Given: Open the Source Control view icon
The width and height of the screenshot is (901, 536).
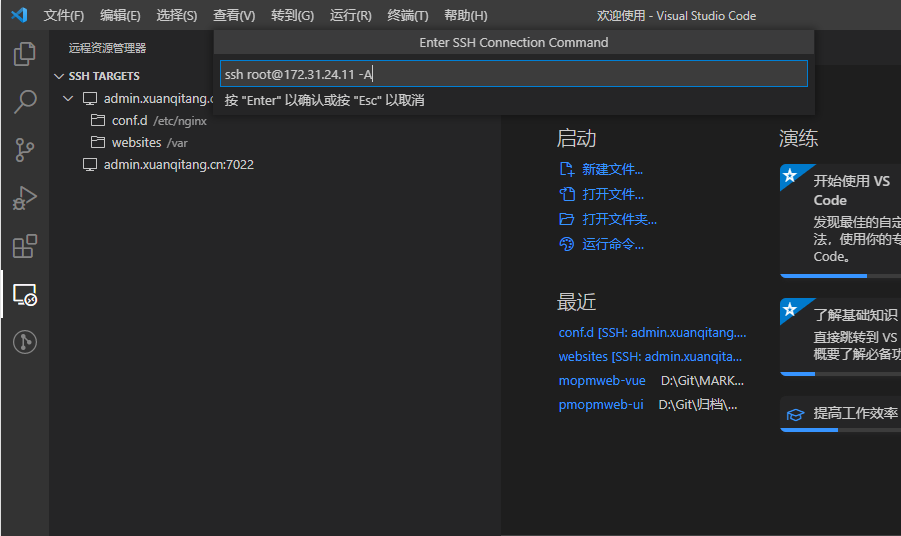Looking at the screenshot, I should (x=25, y=150).
